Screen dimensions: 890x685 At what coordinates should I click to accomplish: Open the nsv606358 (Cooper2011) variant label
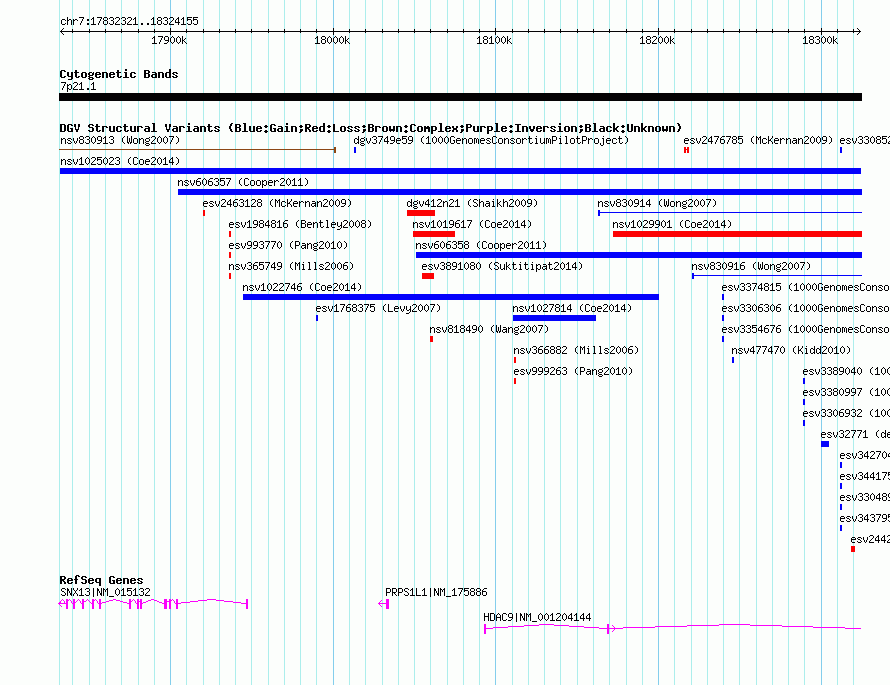[481, 245]
